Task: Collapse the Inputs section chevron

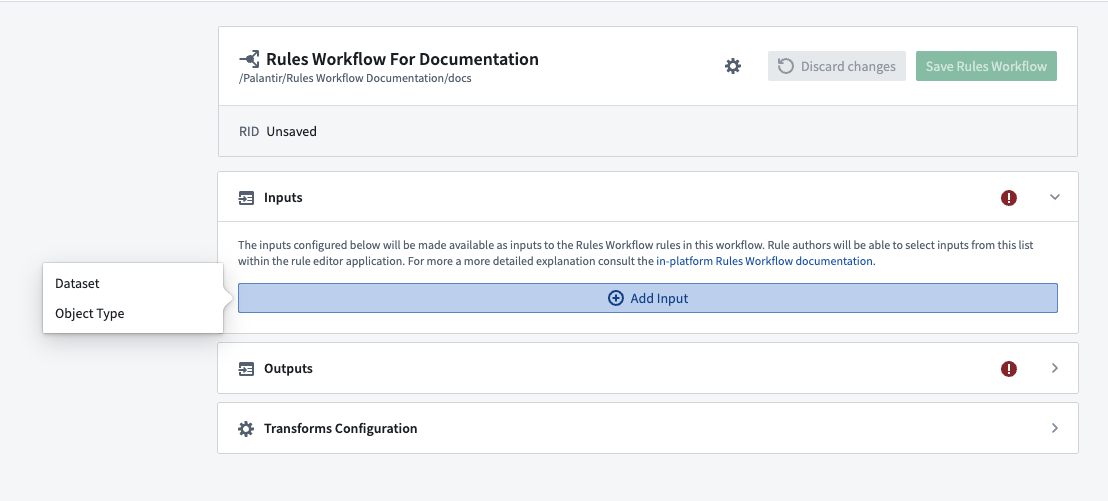Action: [x=1054, y=197]
